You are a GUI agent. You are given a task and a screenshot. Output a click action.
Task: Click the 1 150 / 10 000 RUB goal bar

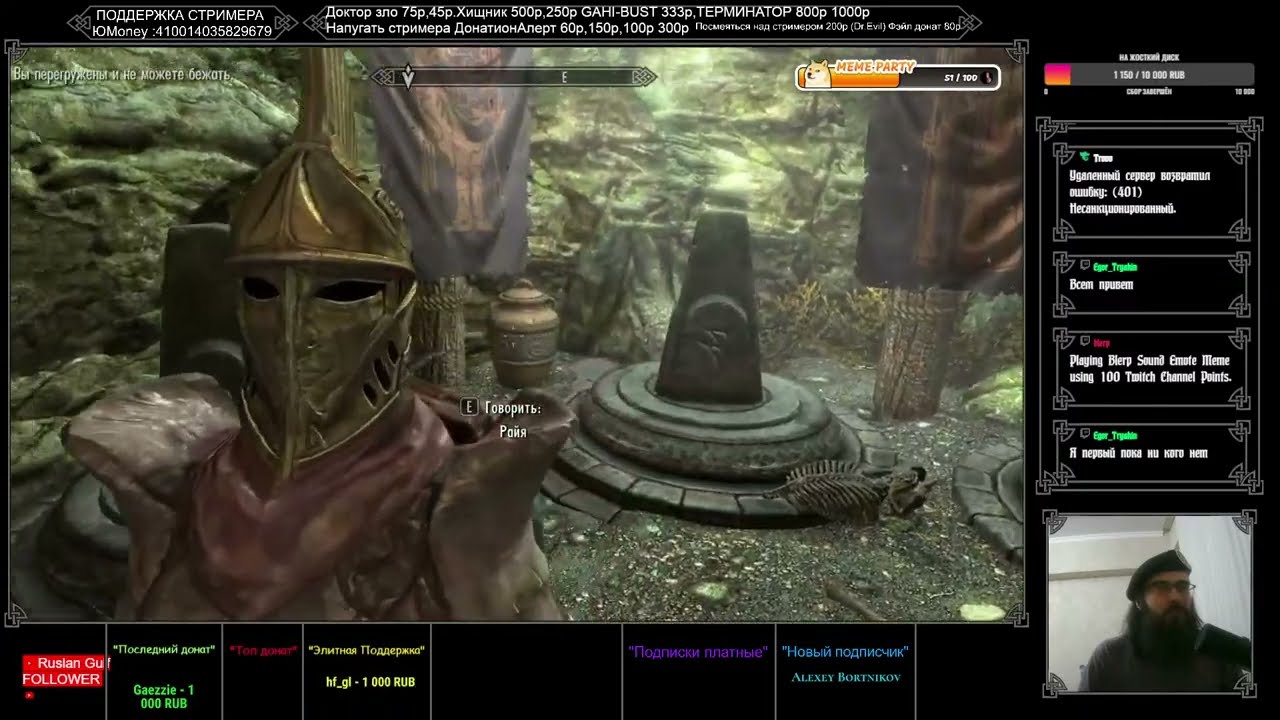pyautogui.click(x=1149, y=75)
